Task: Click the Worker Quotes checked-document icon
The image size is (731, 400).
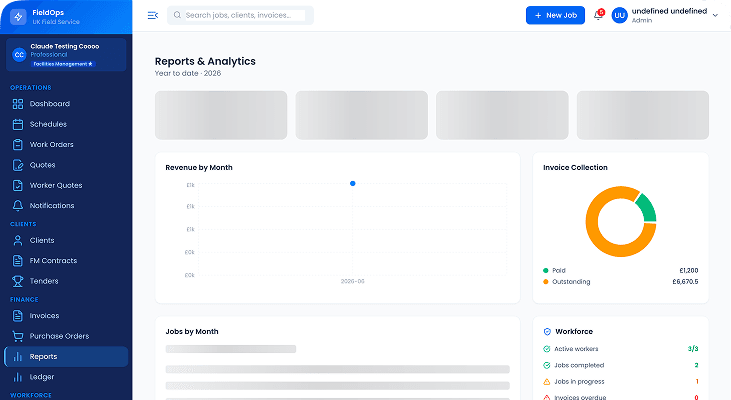Action: click(x=18, y=186)
